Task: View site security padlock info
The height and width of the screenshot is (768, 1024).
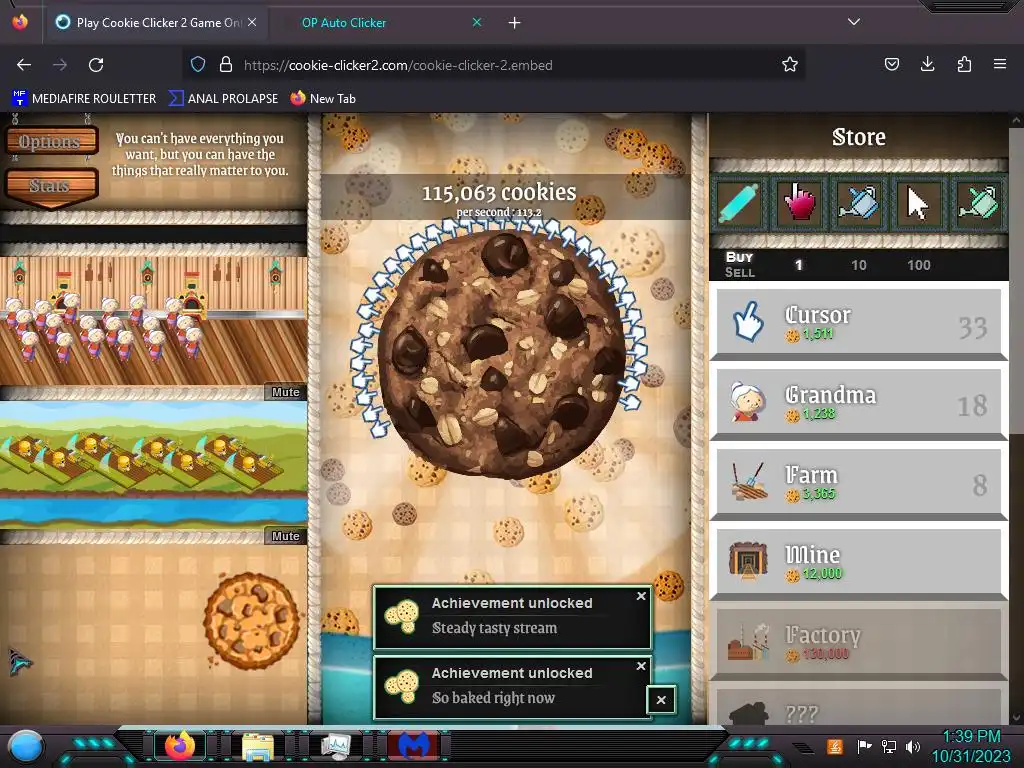Action: coord(226,64)
